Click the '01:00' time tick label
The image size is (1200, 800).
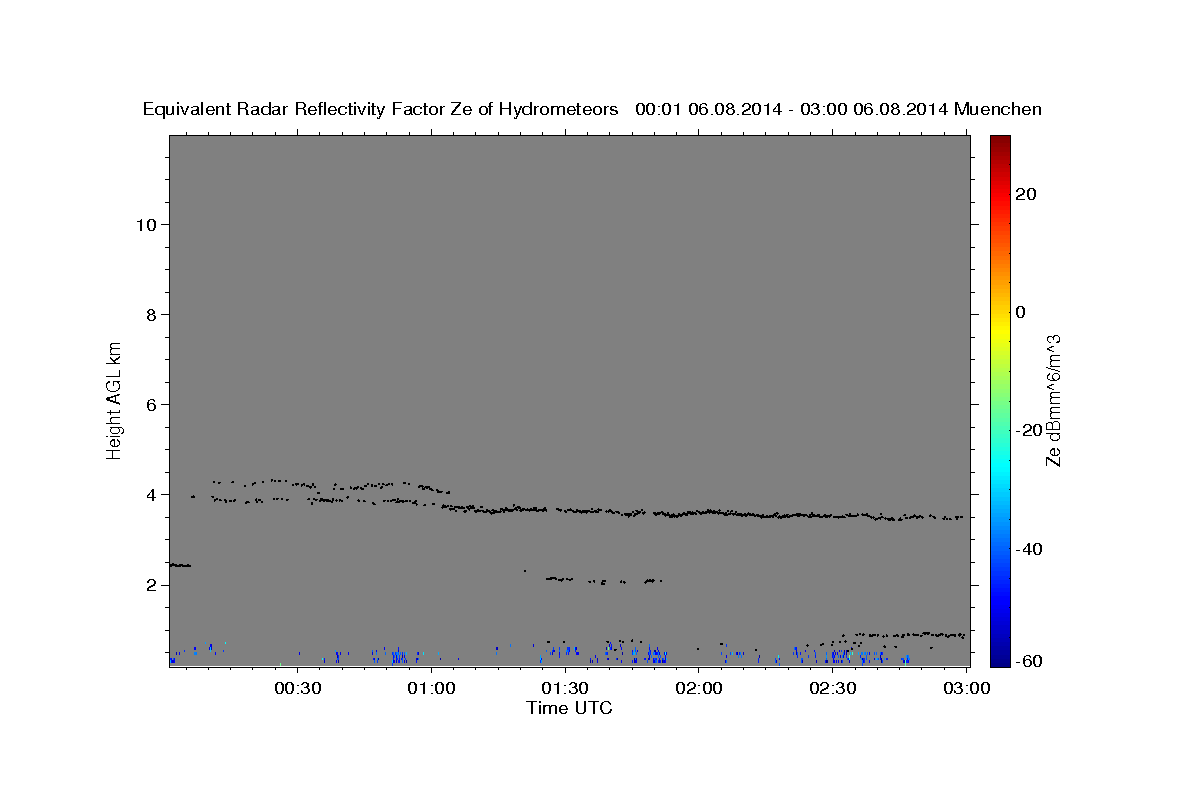coord(432,688)
